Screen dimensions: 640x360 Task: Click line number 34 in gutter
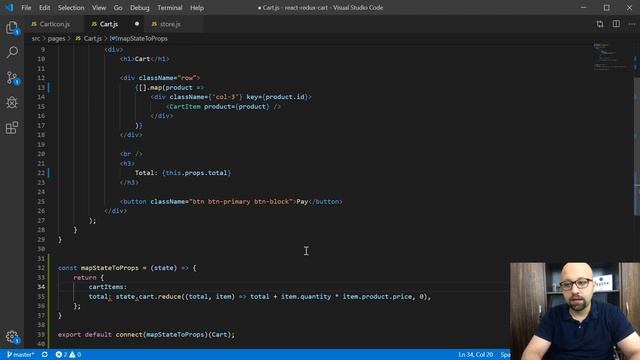tap(41, 287)
